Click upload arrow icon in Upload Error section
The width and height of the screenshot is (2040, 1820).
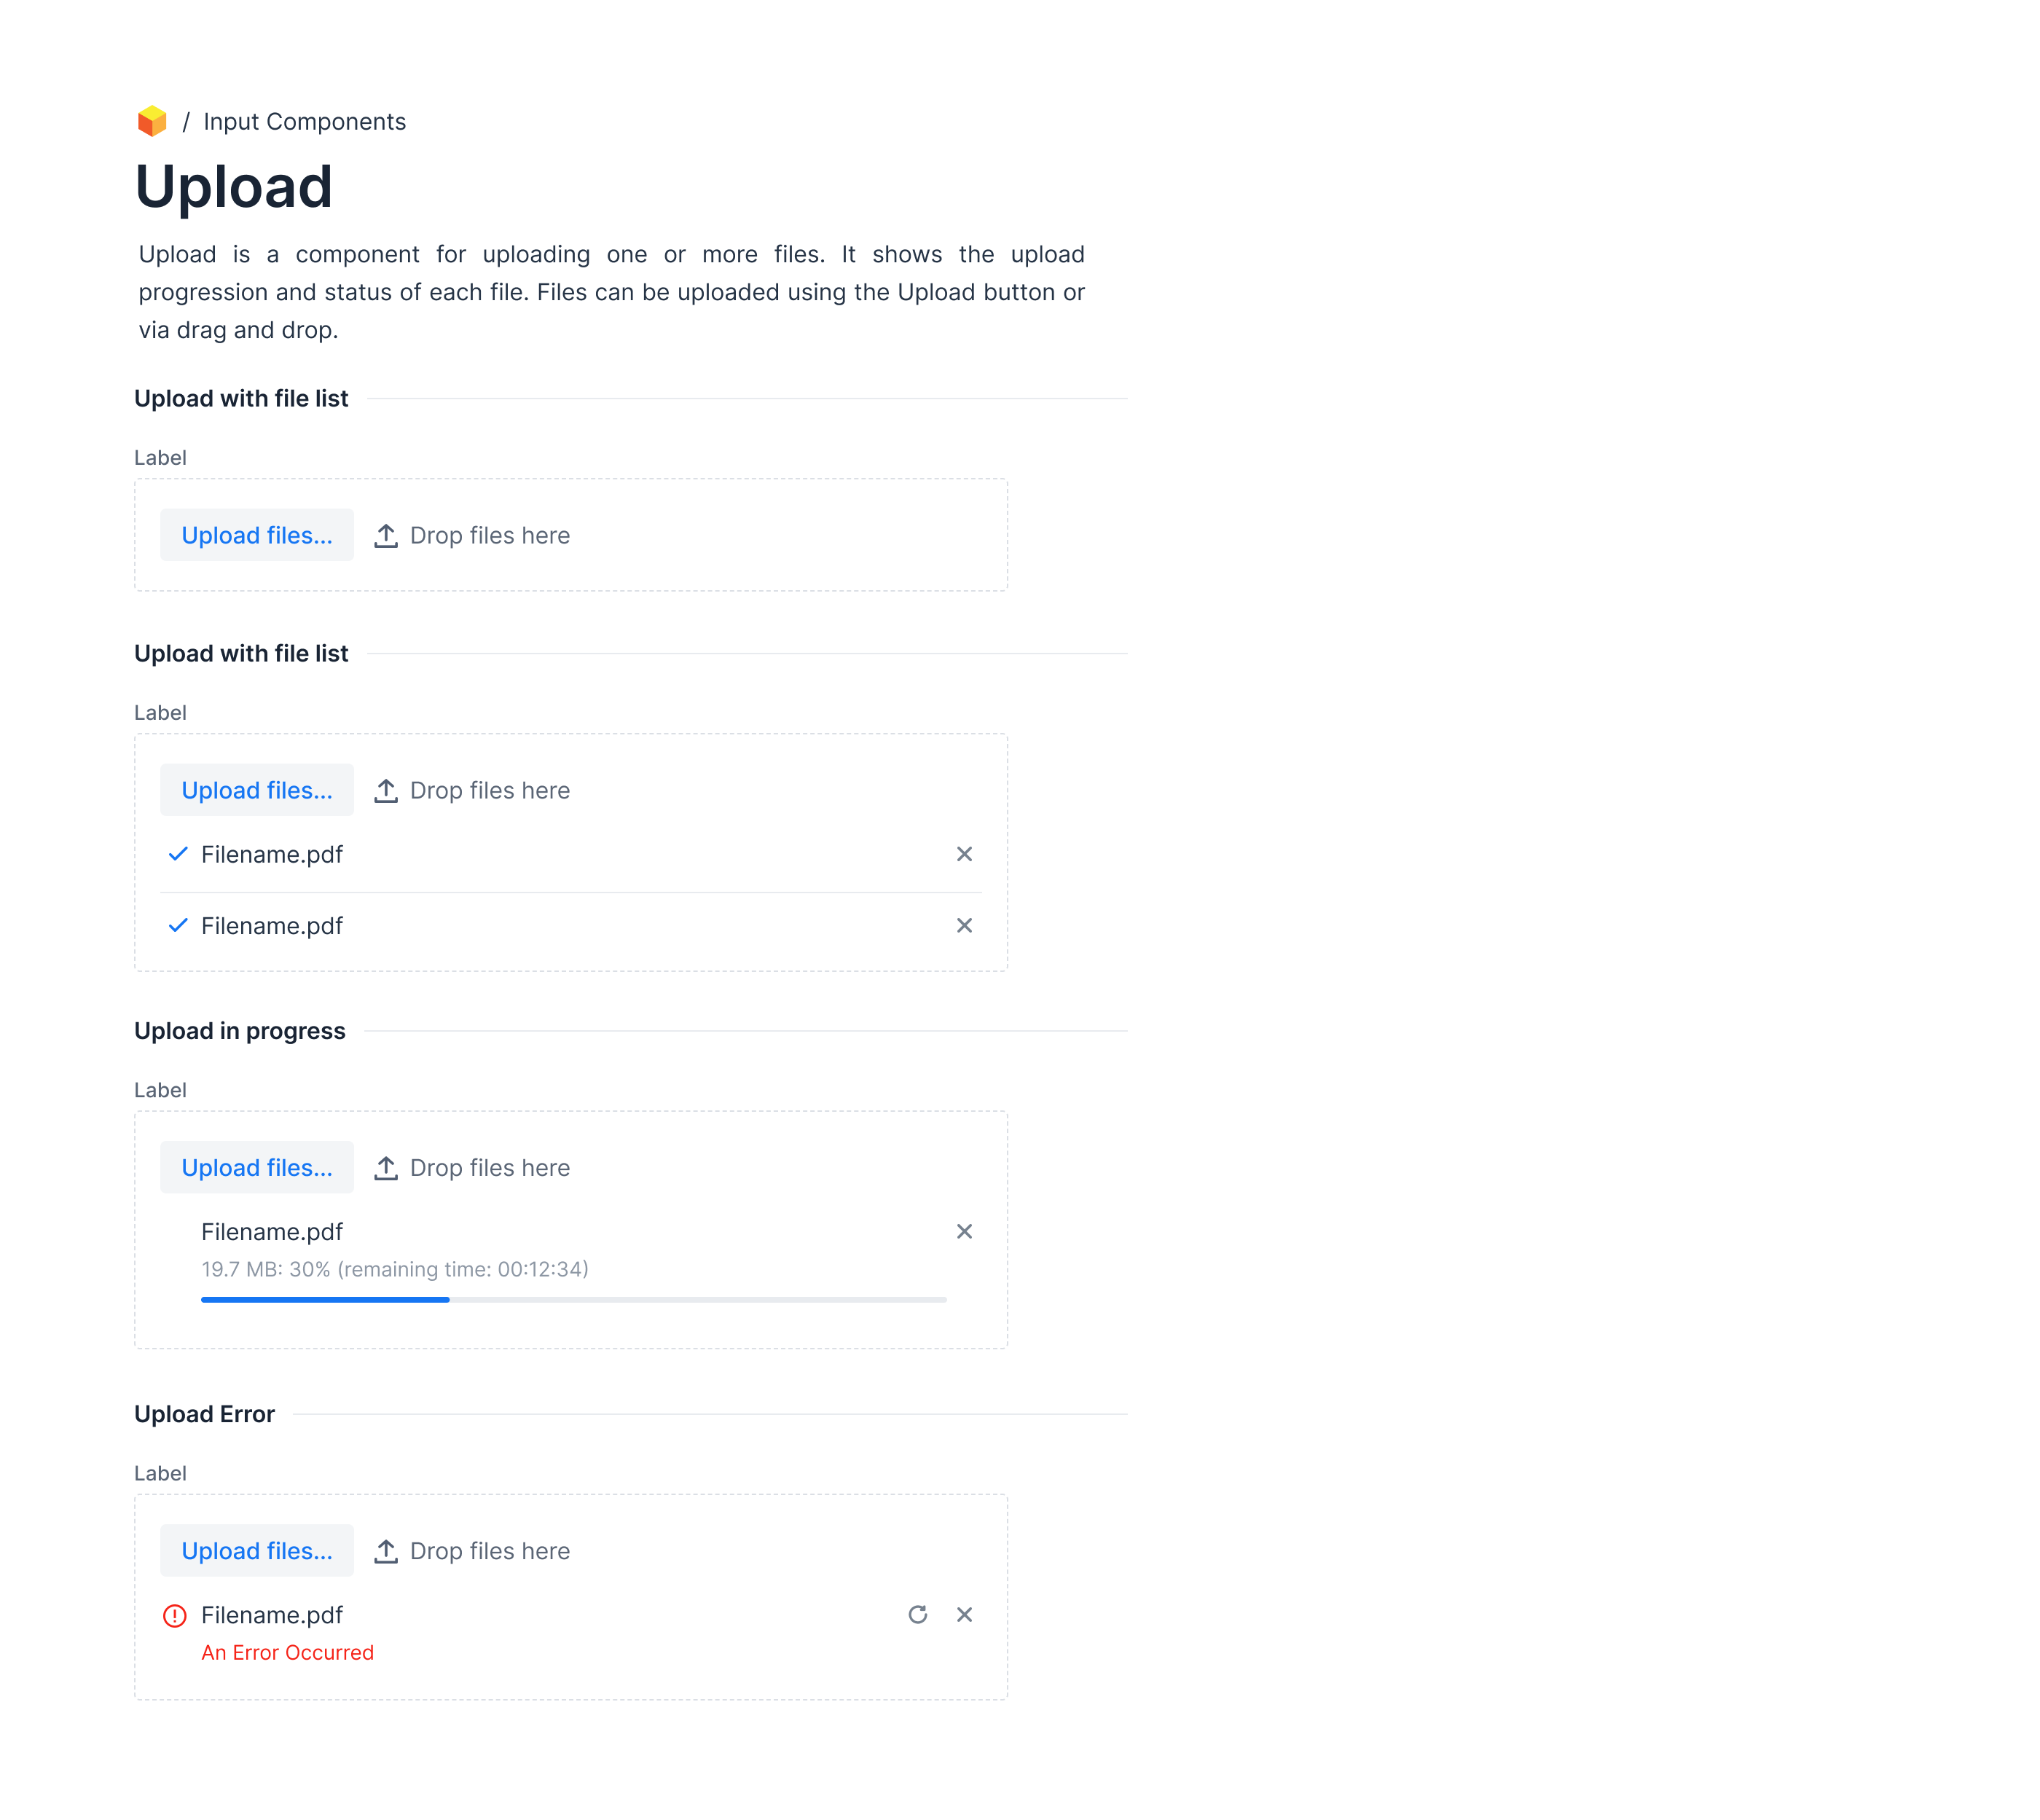(x=386, y=1550)
